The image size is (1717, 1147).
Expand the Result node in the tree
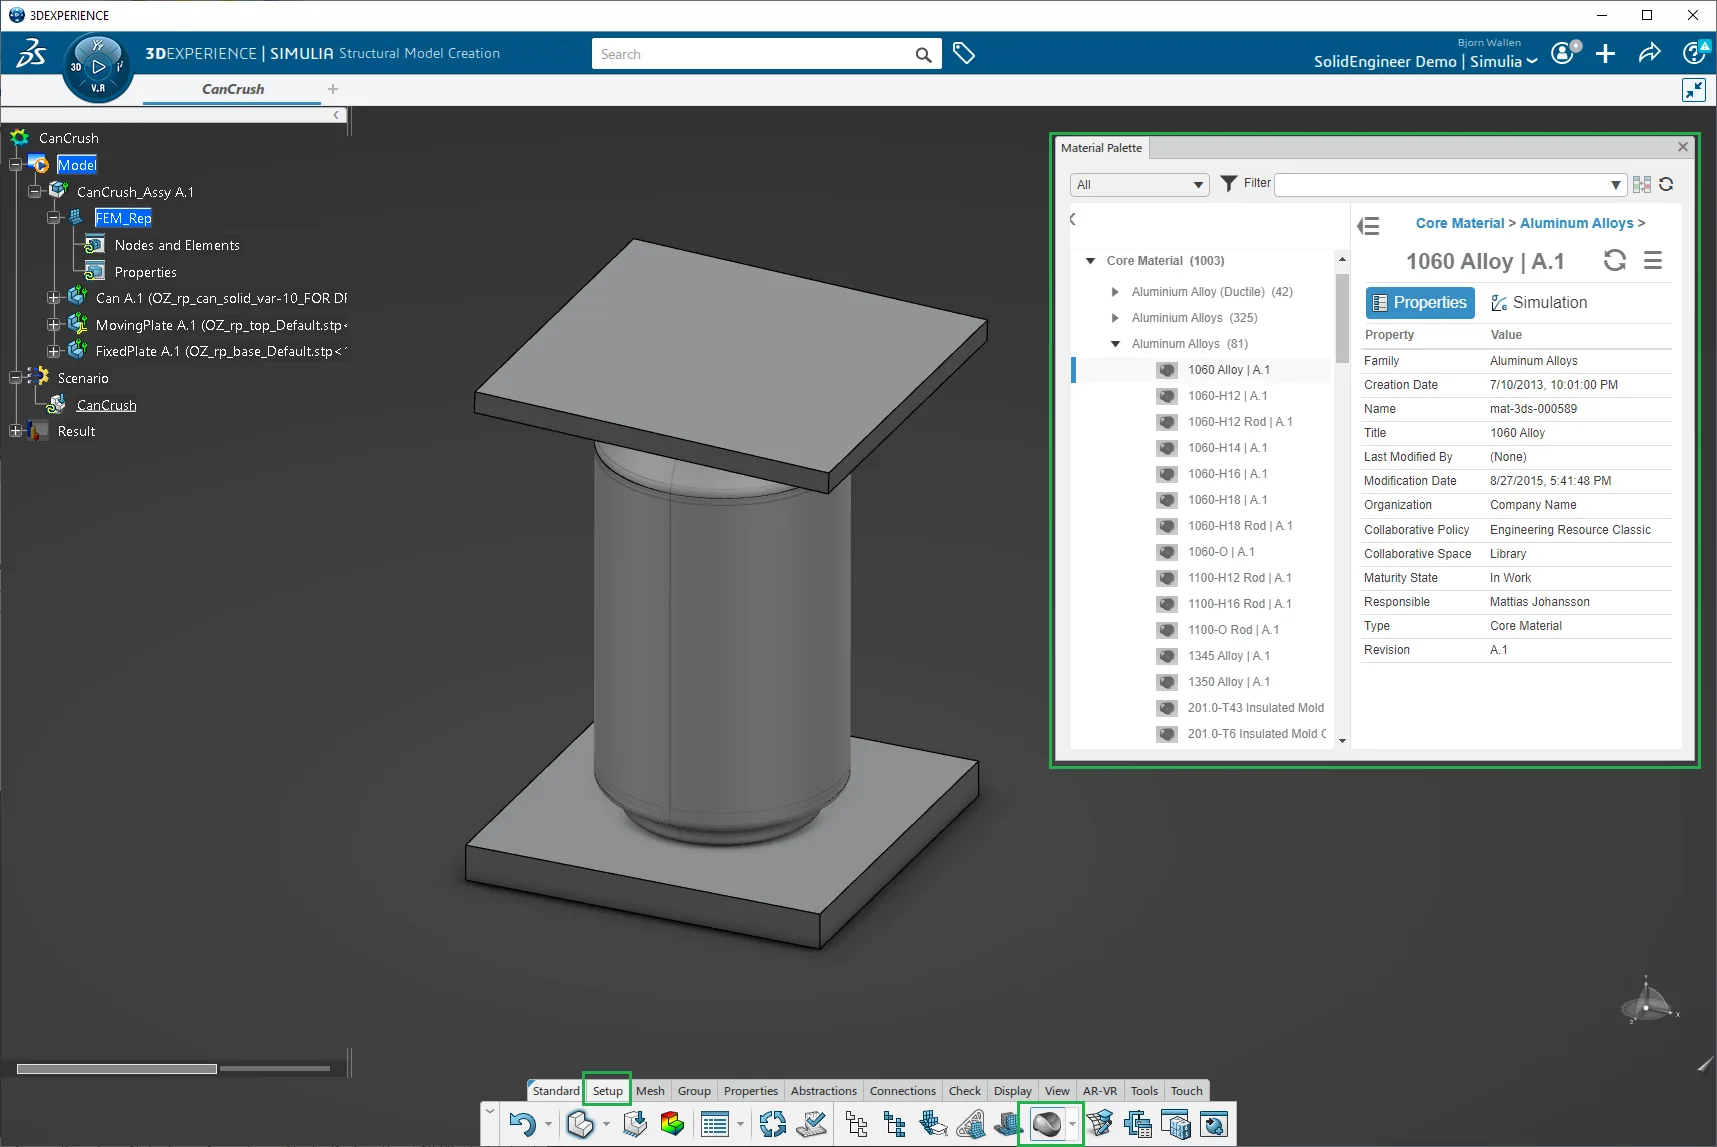tap(16, 431)
